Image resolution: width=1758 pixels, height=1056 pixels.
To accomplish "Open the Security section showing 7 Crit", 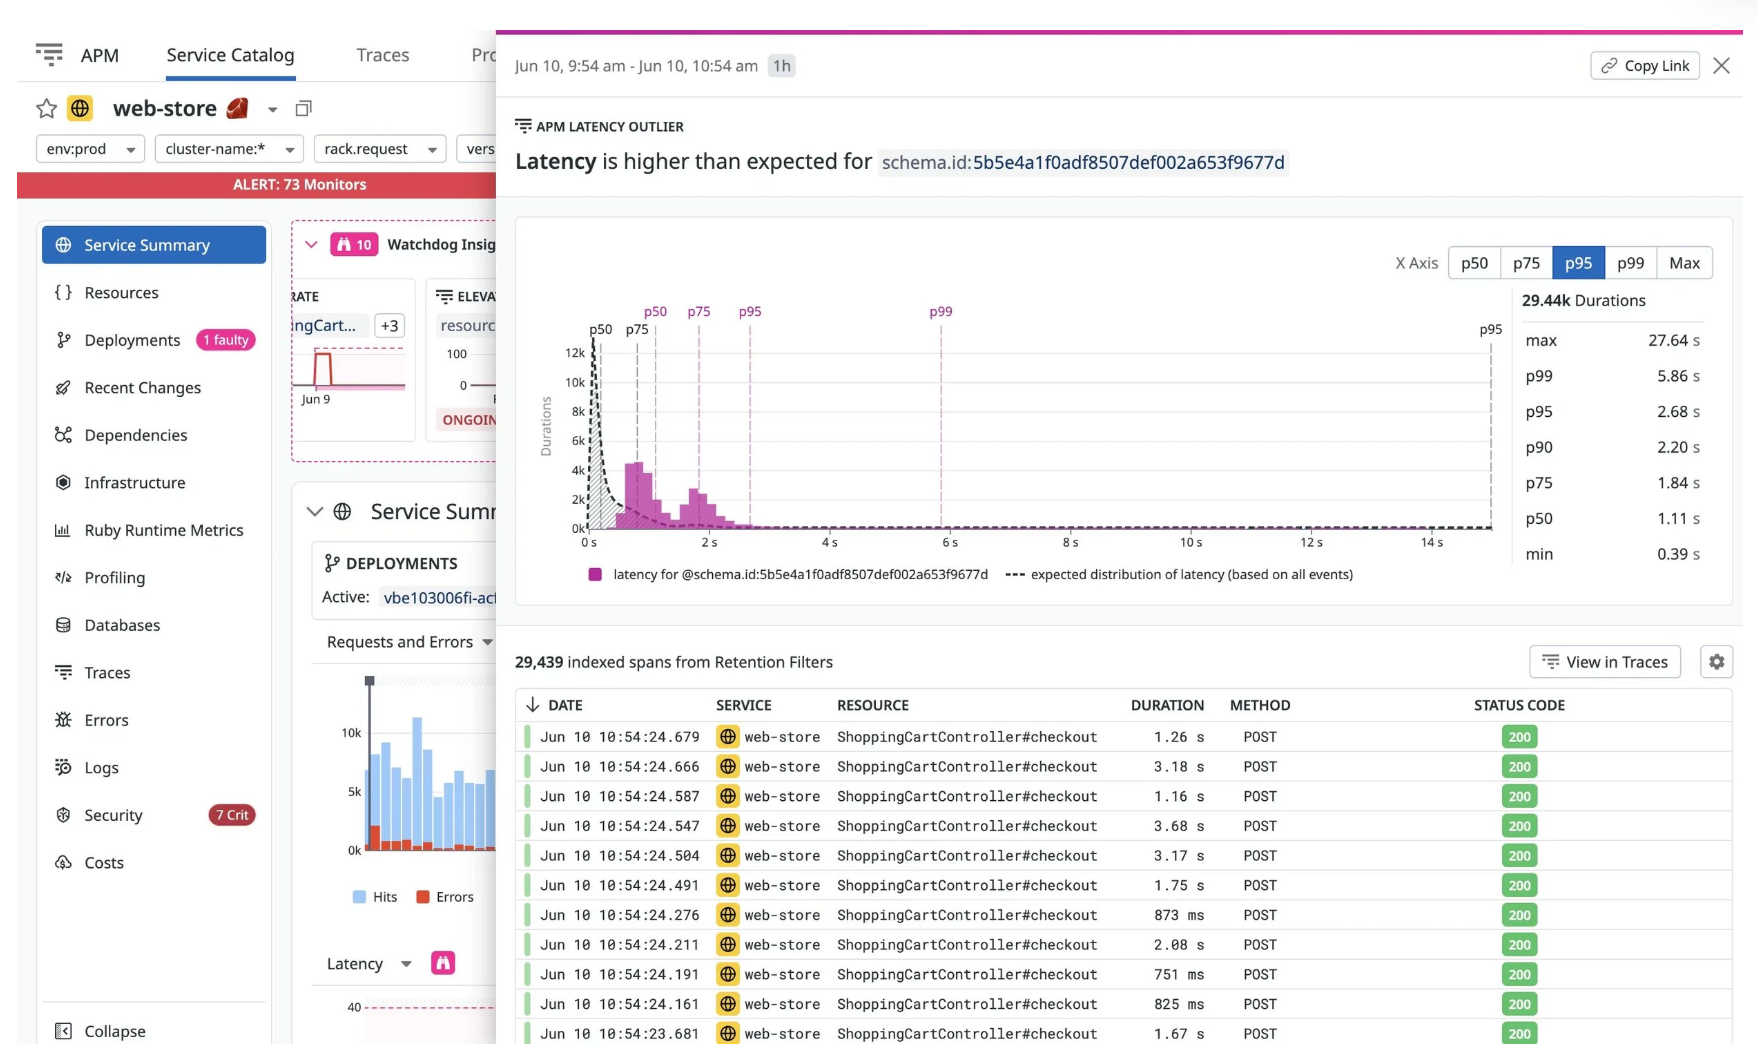I will 112,815.
